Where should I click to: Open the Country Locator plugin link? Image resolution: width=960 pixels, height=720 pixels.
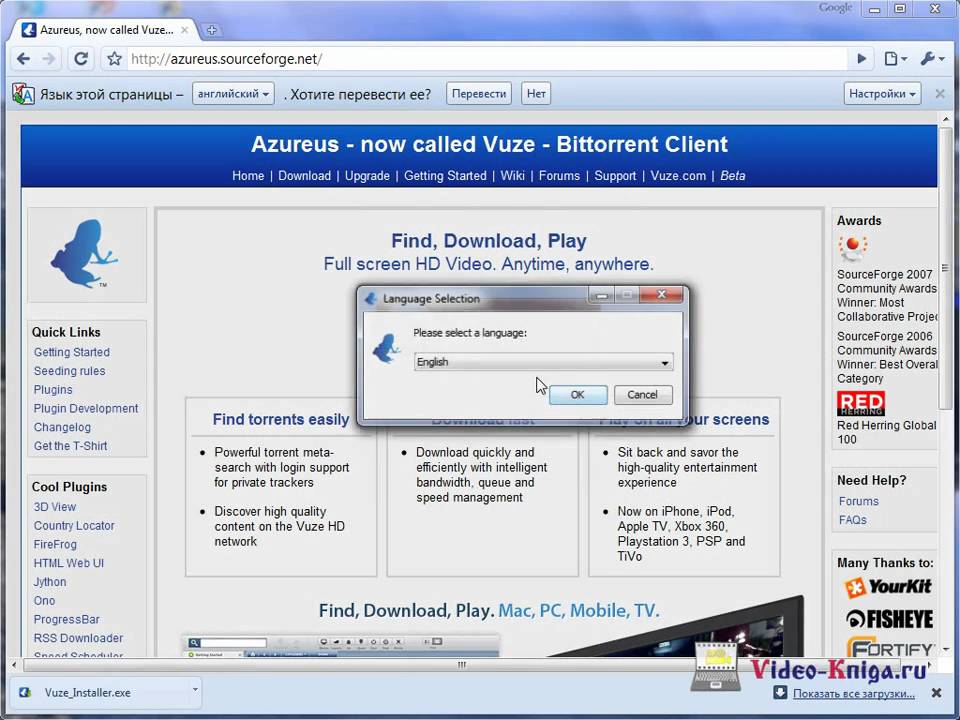coord(74,526)
